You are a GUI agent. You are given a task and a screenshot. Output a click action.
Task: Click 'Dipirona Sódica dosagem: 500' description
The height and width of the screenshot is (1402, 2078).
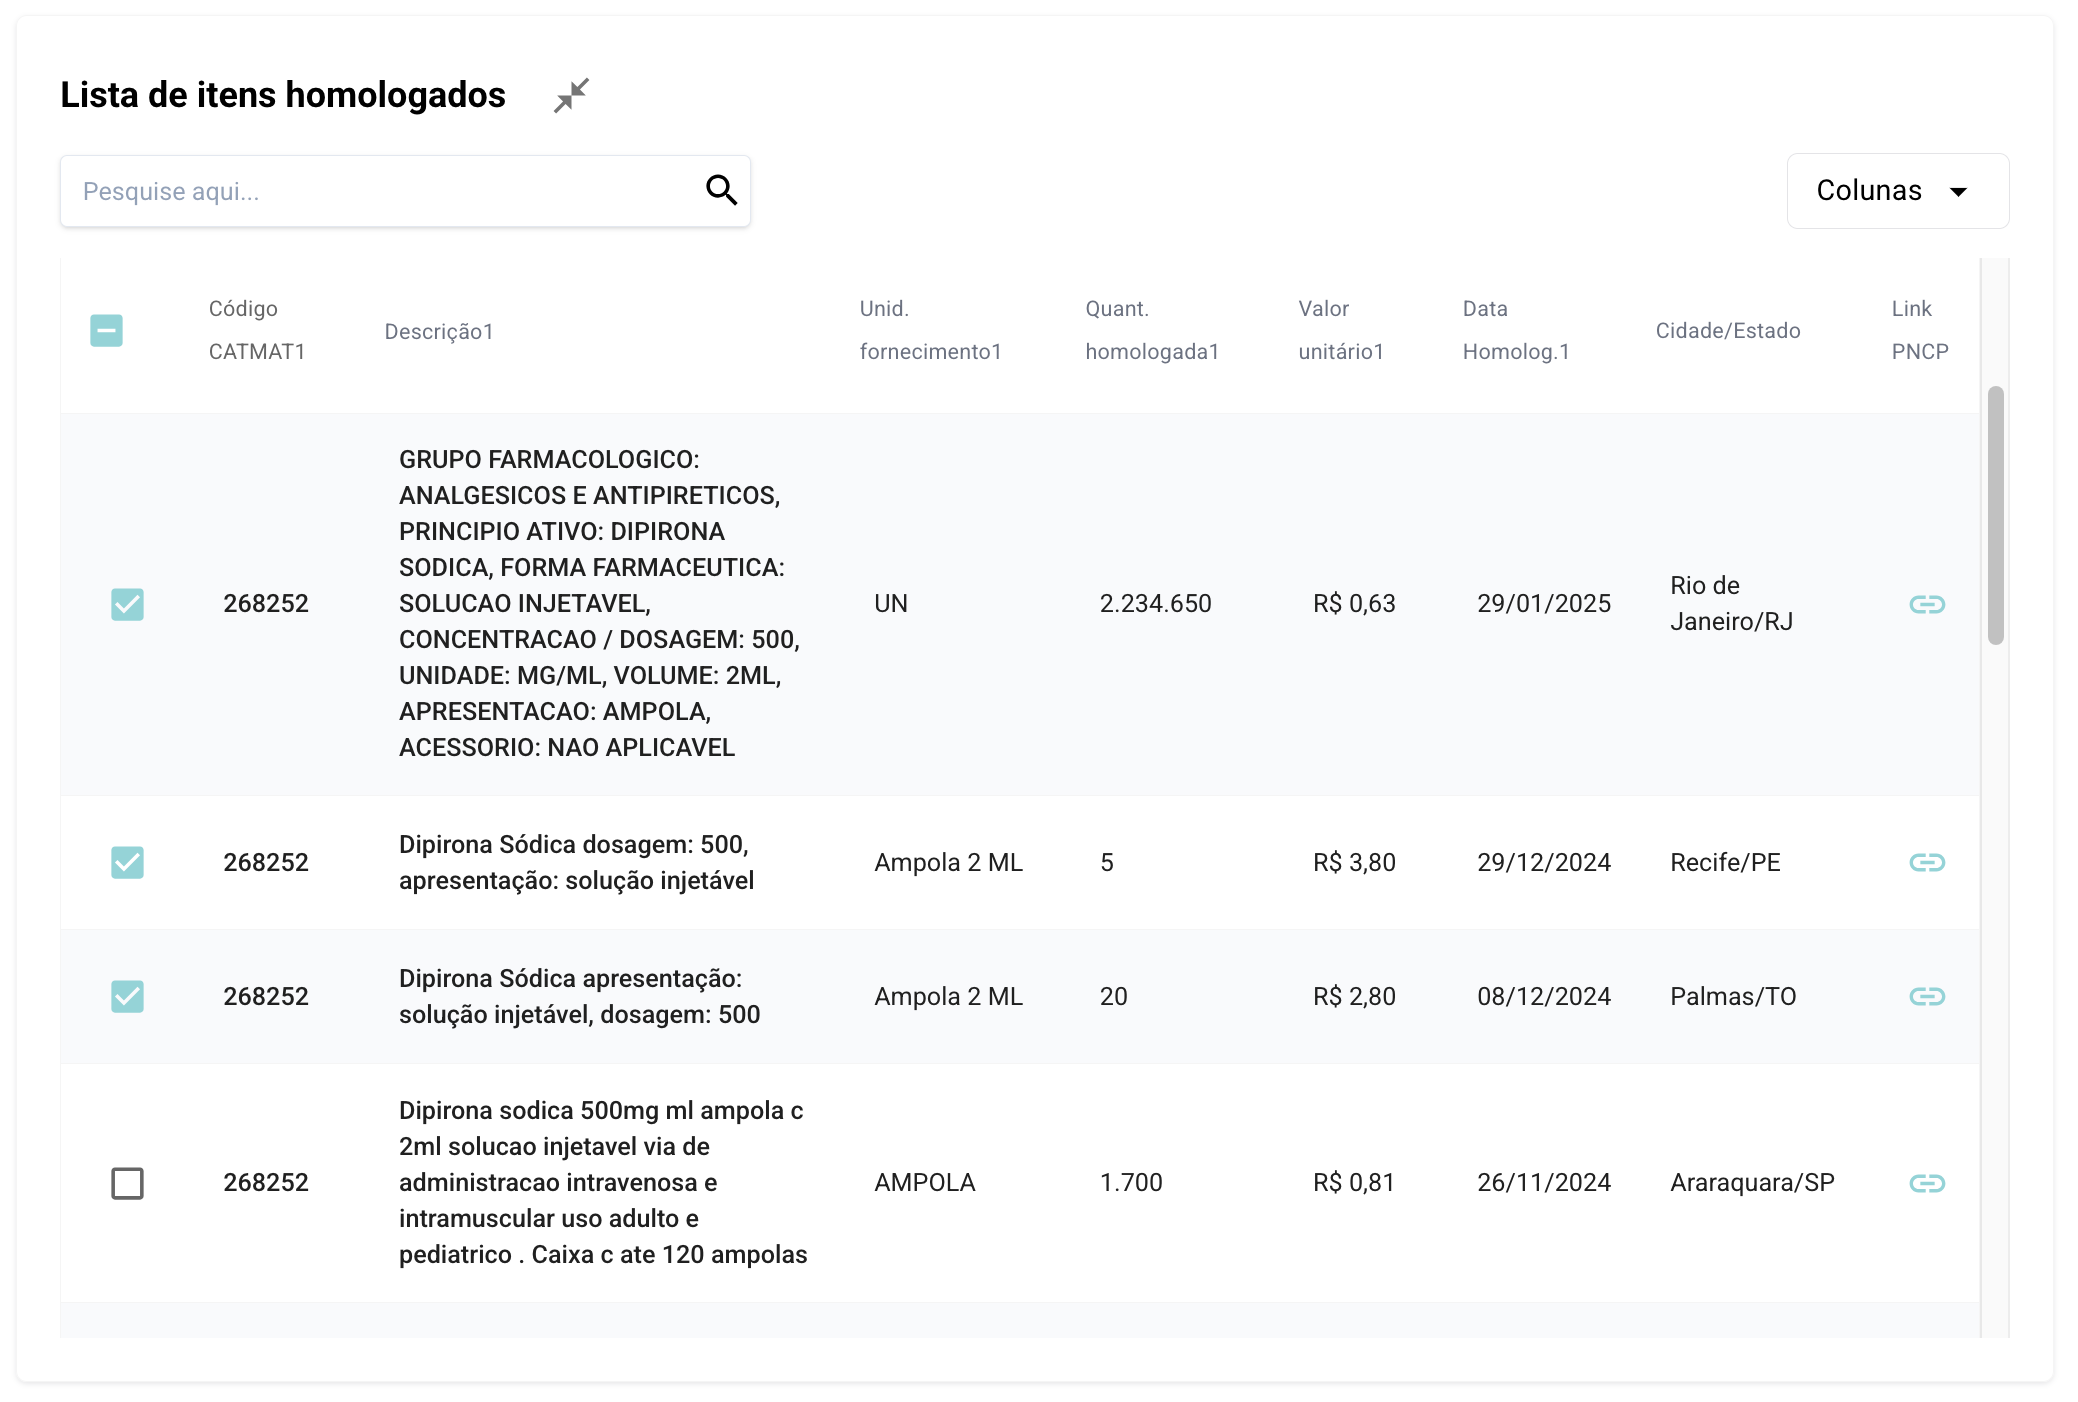(x=576, y=862)
